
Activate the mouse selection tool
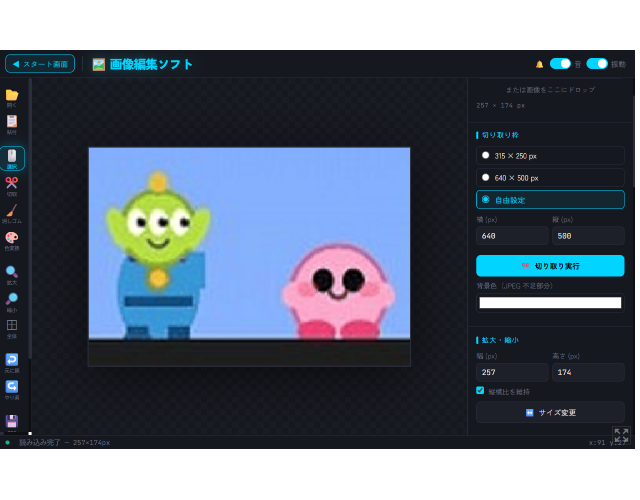(12, 158)
